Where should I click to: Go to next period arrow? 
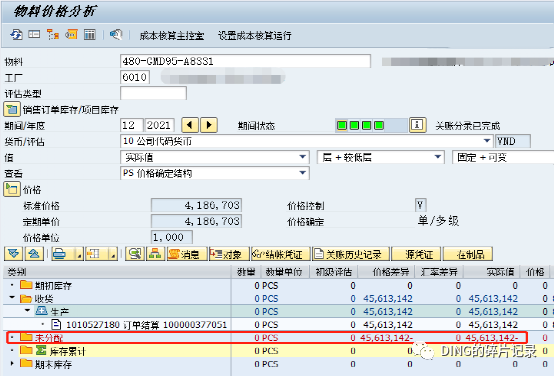[209, 125]
